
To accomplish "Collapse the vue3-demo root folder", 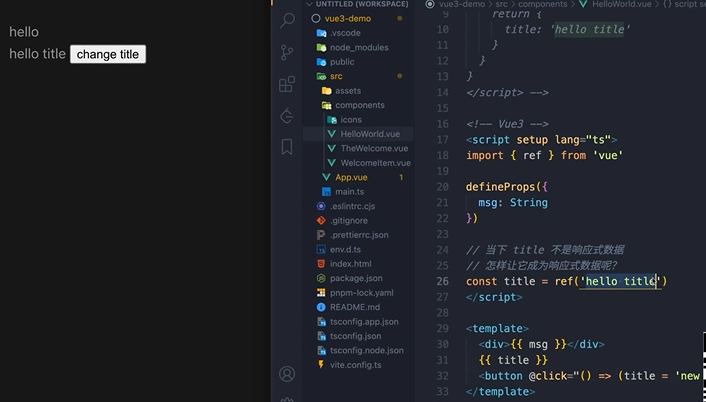I will click(x=348, y=18).
